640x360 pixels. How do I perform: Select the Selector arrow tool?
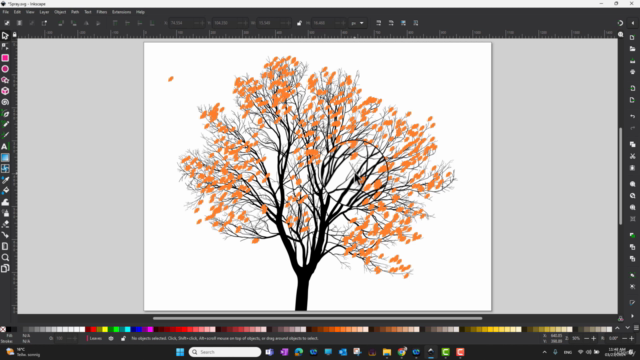pyautogui.click(x=5, y=36)
